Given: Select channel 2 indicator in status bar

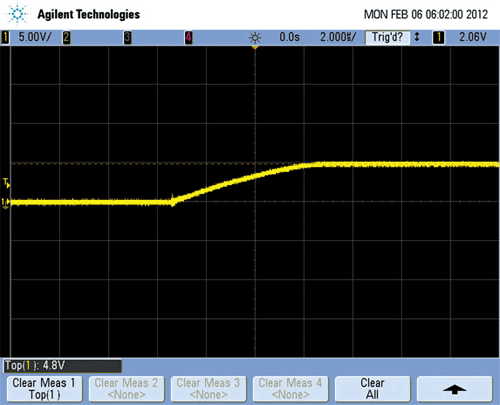Looking at the screenshot, I should pos(67,37).
